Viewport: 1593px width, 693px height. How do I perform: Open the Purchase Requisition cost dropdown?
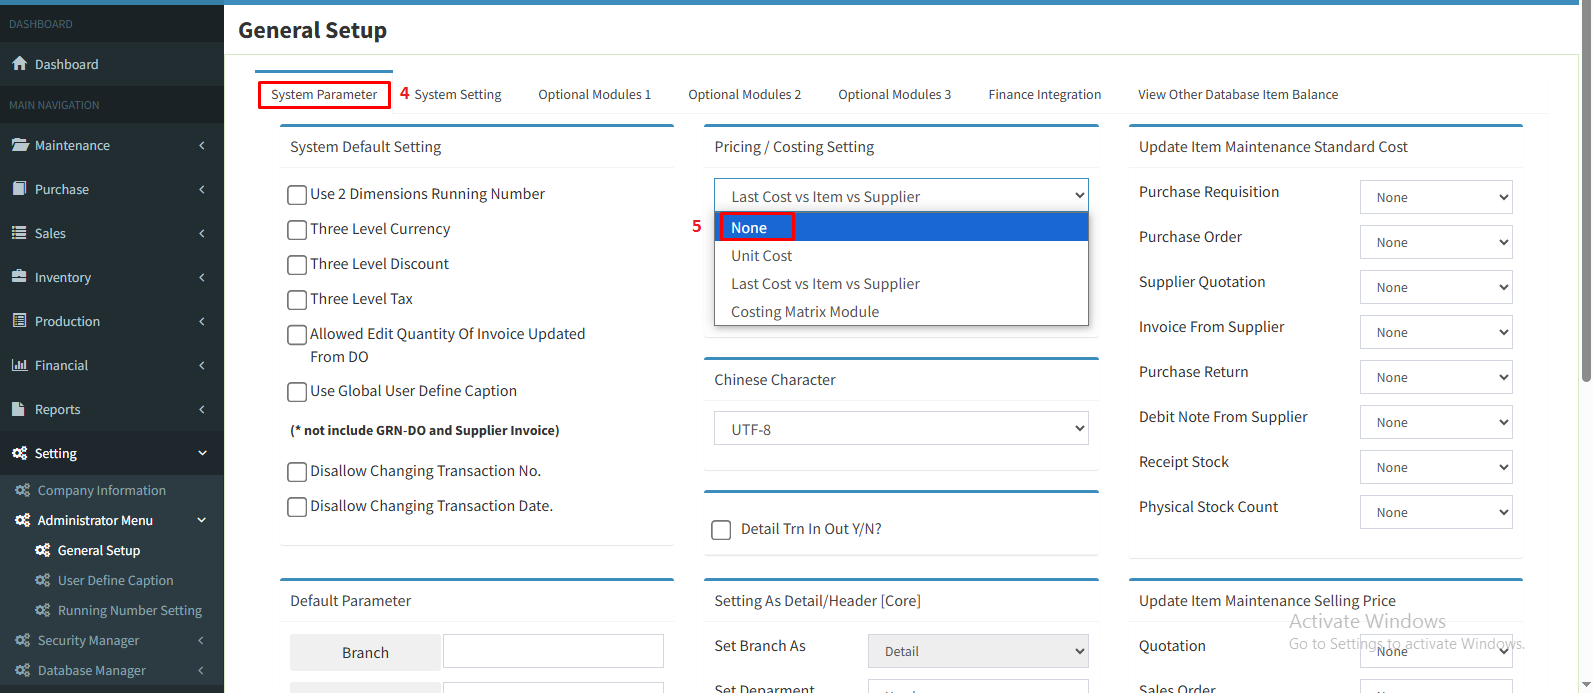tap(1435, 198)
